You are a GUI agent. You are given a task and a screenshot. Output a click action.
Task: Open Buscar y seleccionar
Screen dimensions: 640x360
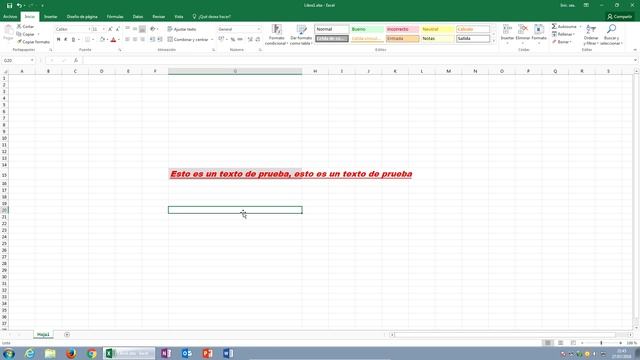(x=611, y=35)
